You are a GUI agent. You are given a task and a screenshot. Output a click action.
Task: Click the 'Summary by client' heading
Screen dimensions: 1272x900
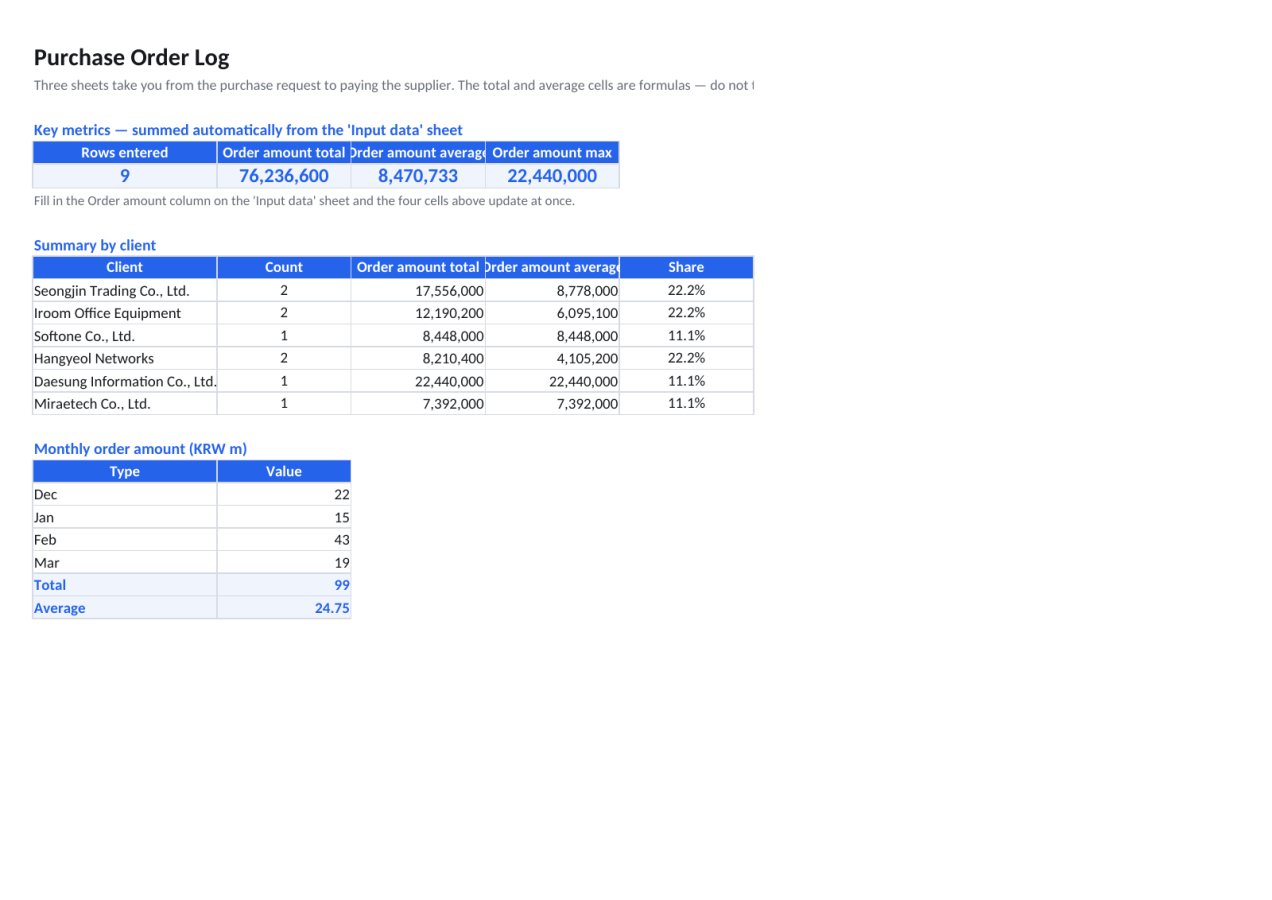pyautogui.click(x=95, y=245)
